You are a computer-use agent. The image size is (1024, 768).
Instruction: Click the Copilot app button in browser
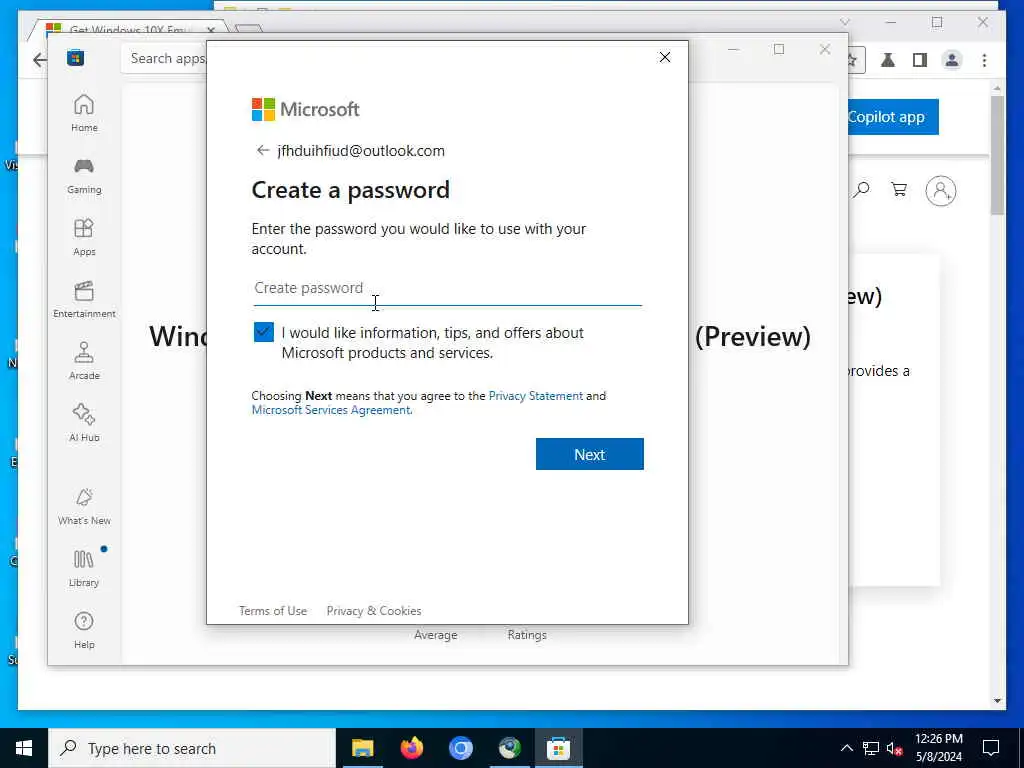coord(893,117)
